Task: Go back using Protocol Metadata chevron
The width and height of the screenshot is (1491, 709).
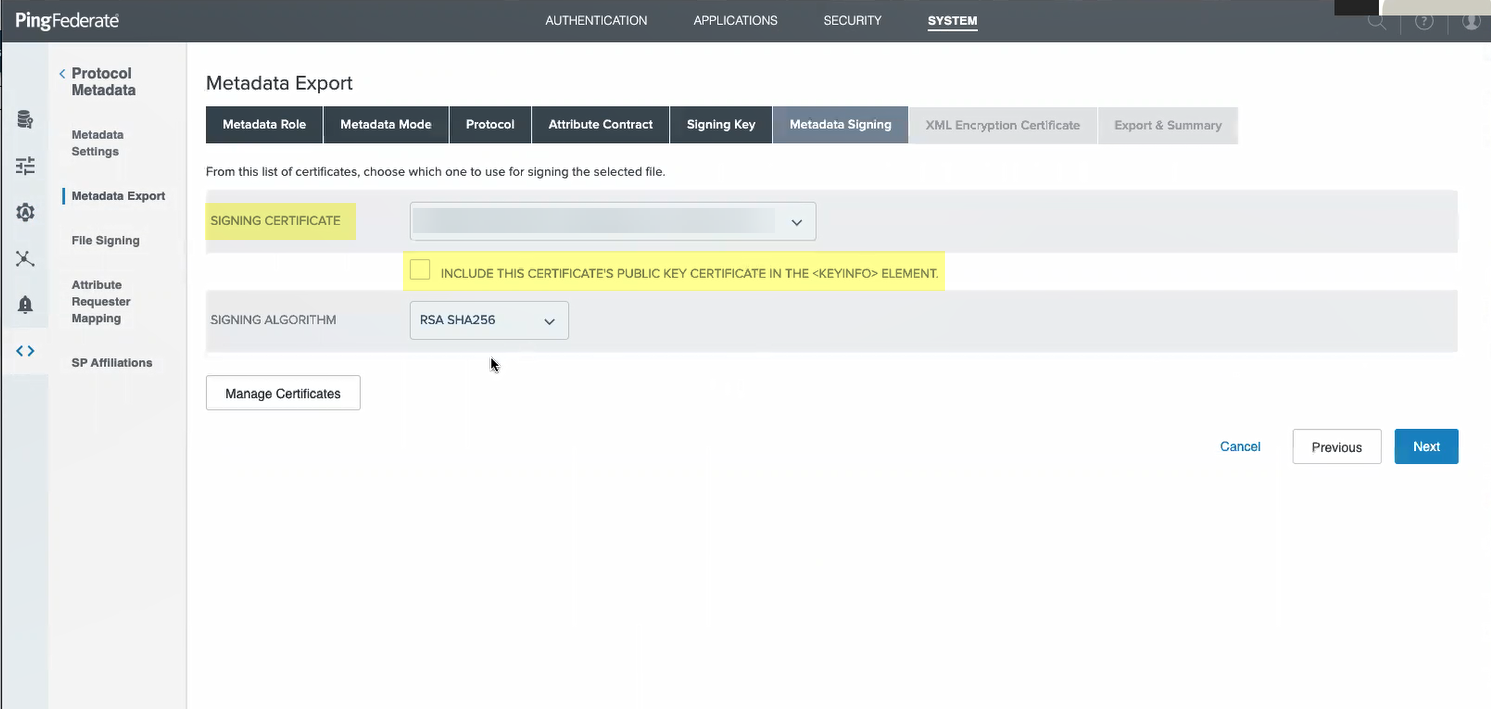Action: [x=62, y=74]
